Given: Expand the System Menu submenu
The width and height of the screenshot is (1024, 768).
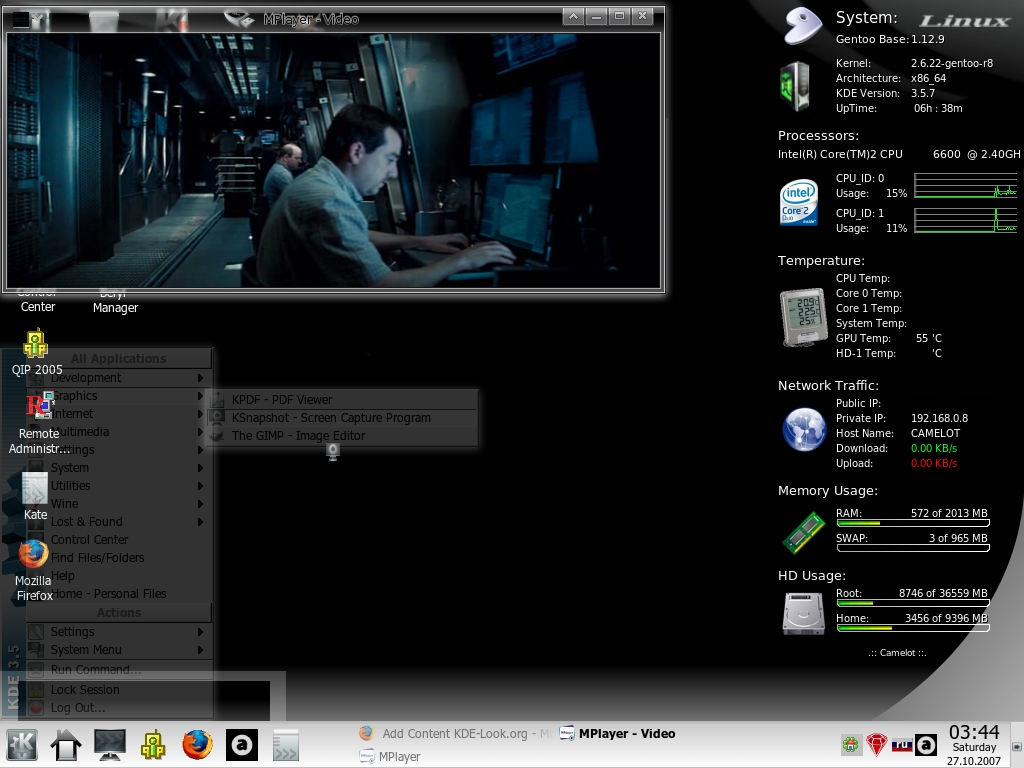Looking at the screenshot, I should click(120, 650).
